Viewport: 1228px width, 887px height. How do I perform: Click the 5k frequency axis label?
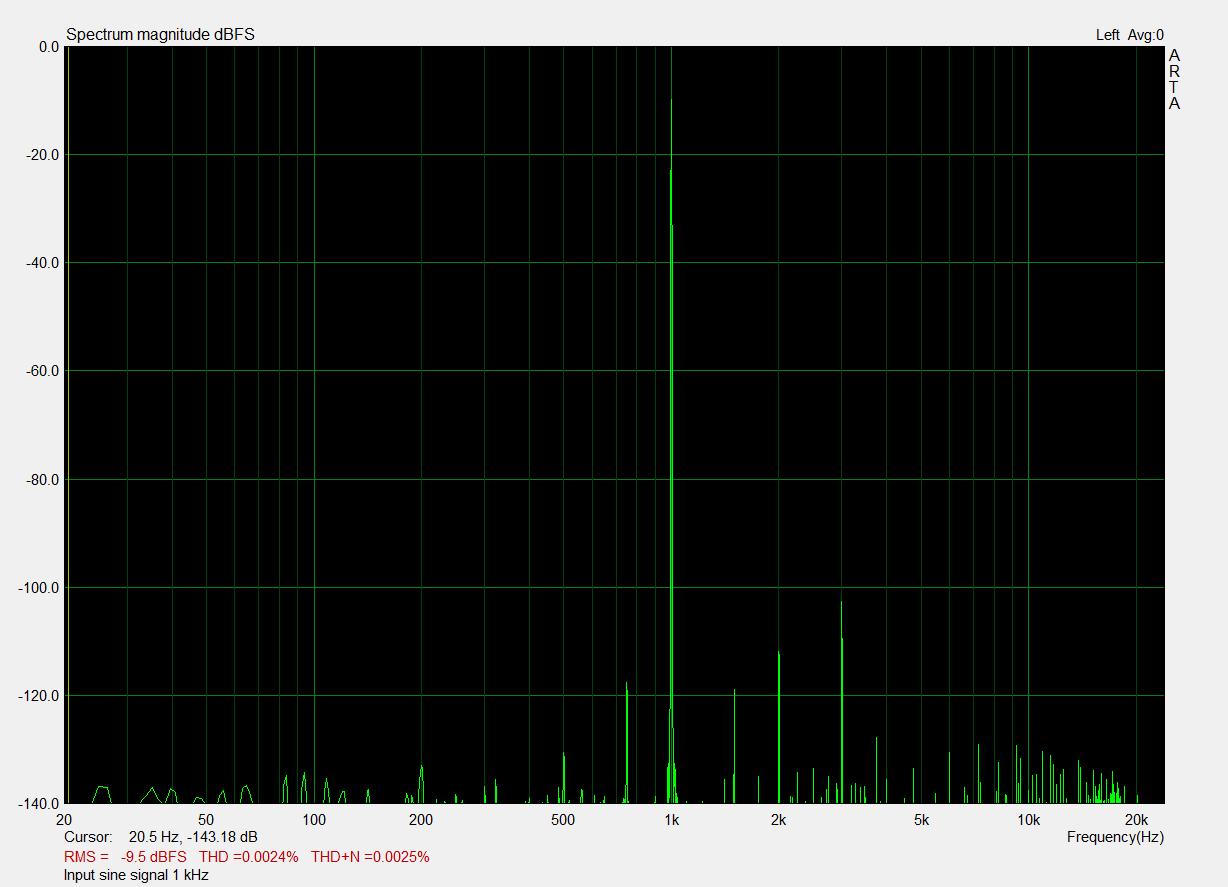921,819
